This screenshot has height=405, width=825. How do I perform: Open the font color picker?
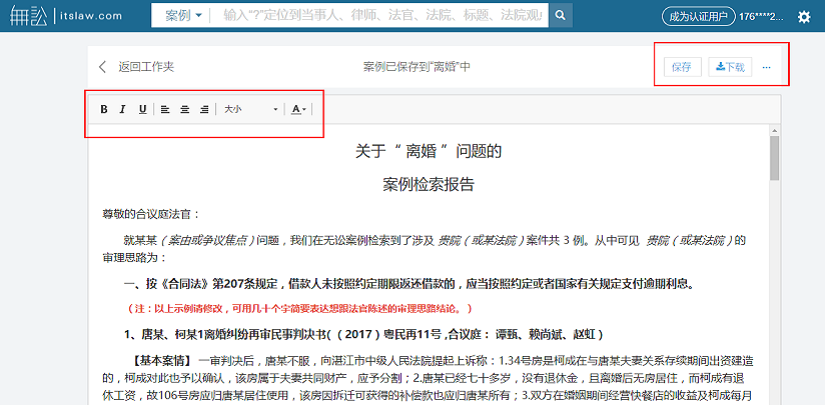click(x=299, y=109)
